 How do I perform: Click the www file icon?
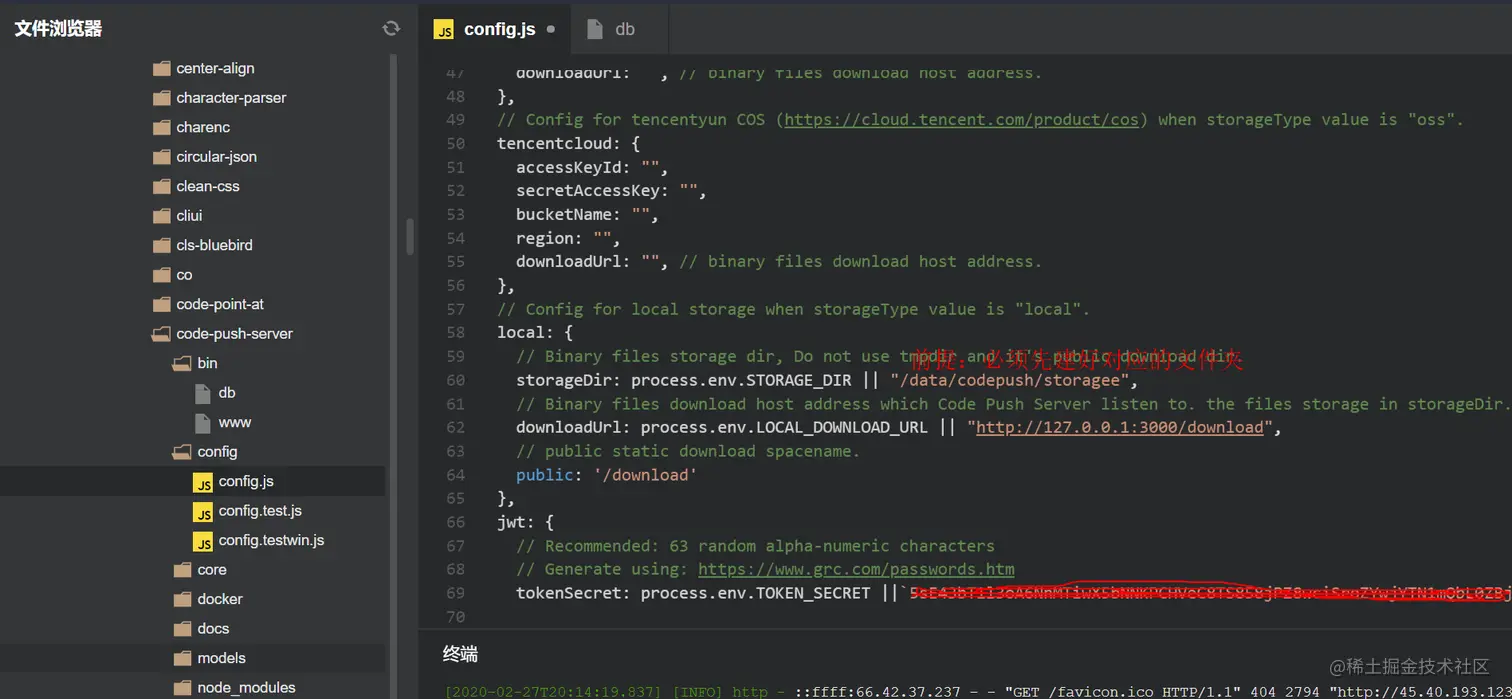coord(203,422)
